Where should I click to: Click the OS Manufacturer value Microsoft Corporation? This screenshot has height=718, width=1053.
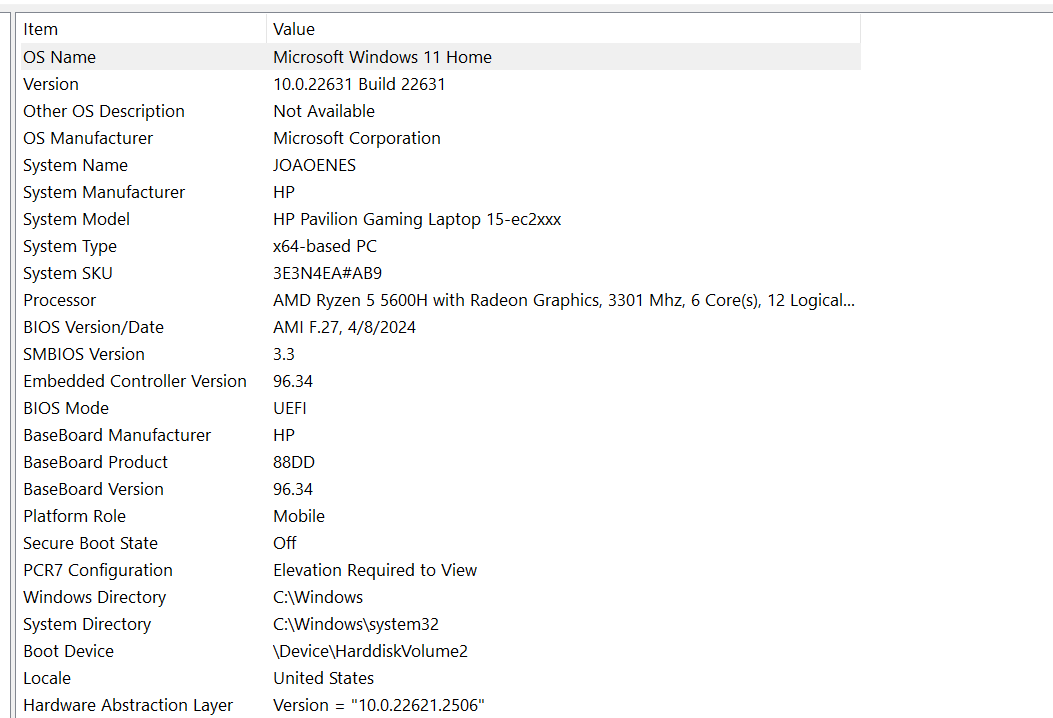[x=356, y=138]
